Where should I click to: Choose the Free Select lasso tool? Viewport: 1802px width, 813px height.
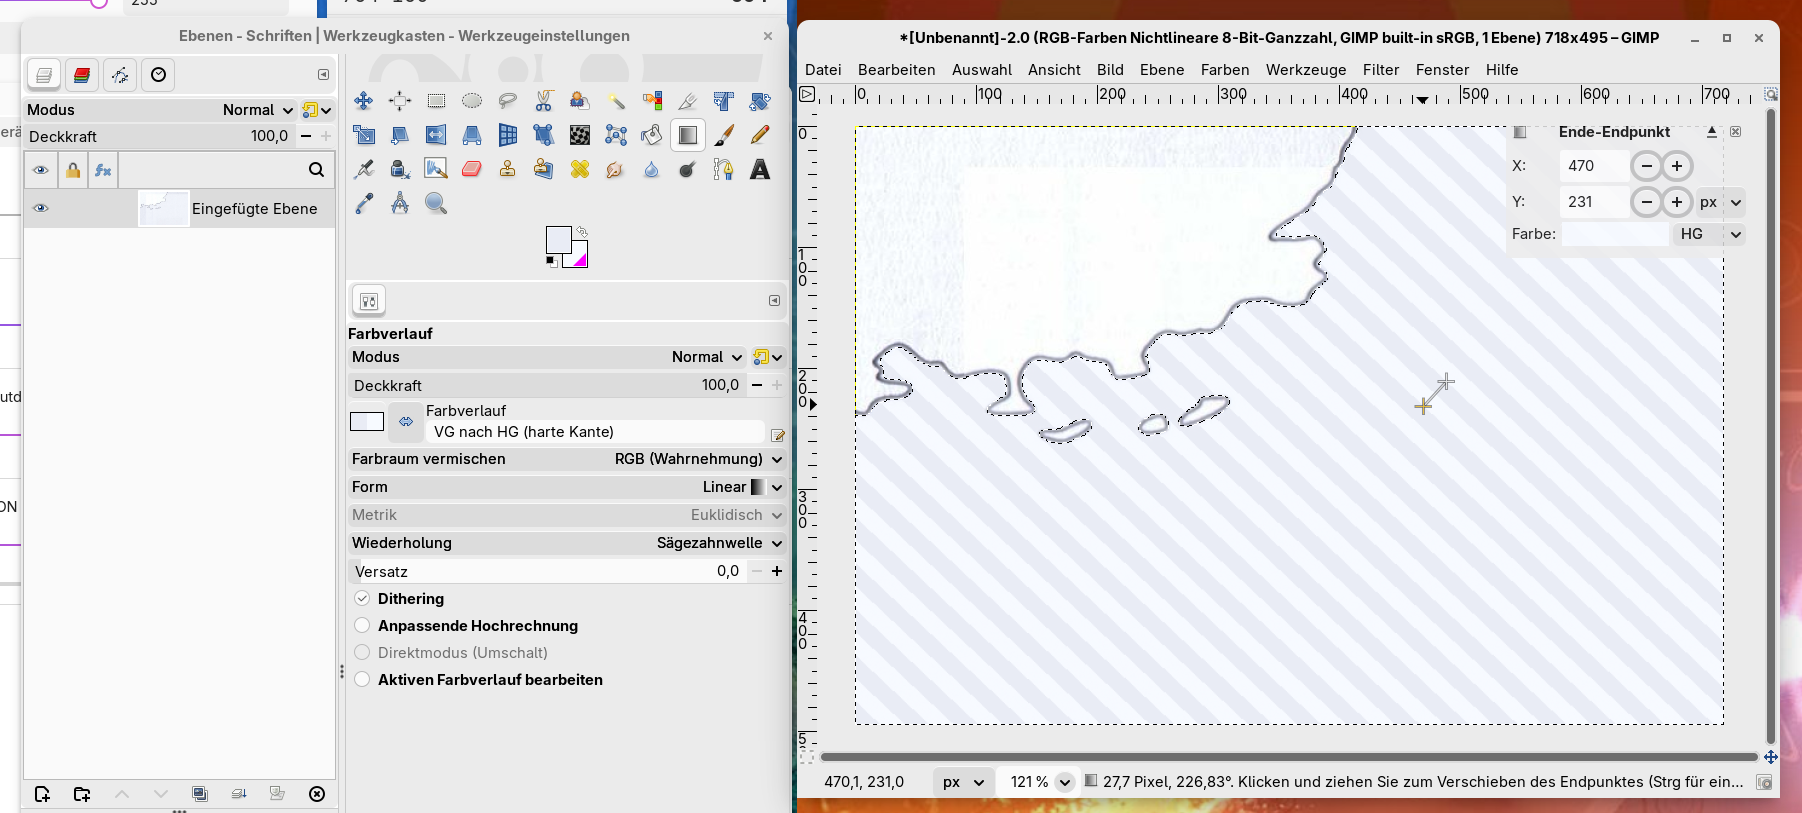[508, 101]
